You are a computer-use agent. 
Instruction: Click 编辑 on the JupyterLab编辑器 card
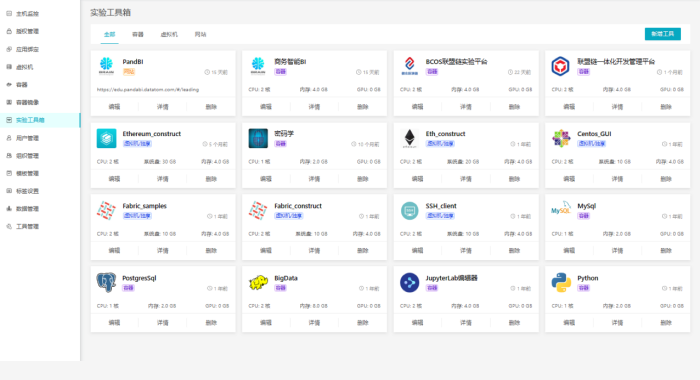tap(417, 322)
